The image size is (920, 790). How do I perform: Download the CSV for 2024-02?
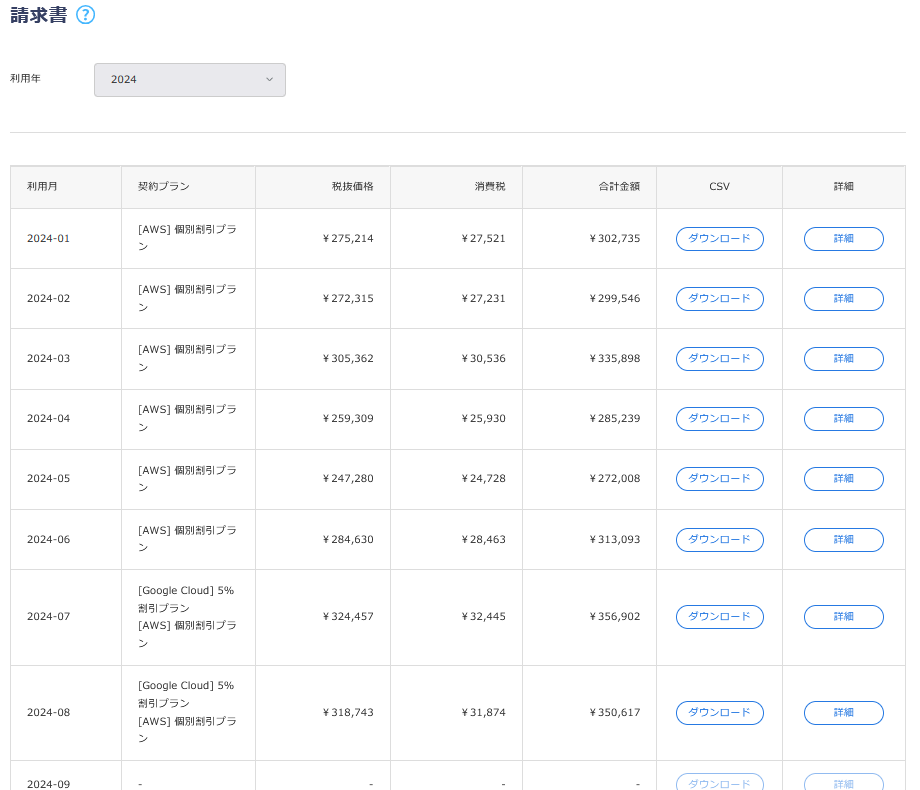click(x=719, y=299)
